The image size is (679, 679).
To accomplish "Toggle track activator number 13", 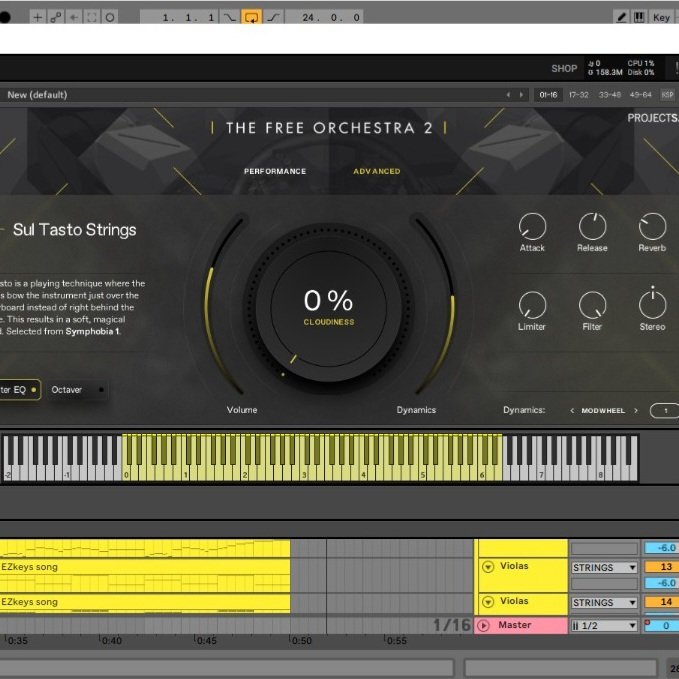I will [662, 567].
